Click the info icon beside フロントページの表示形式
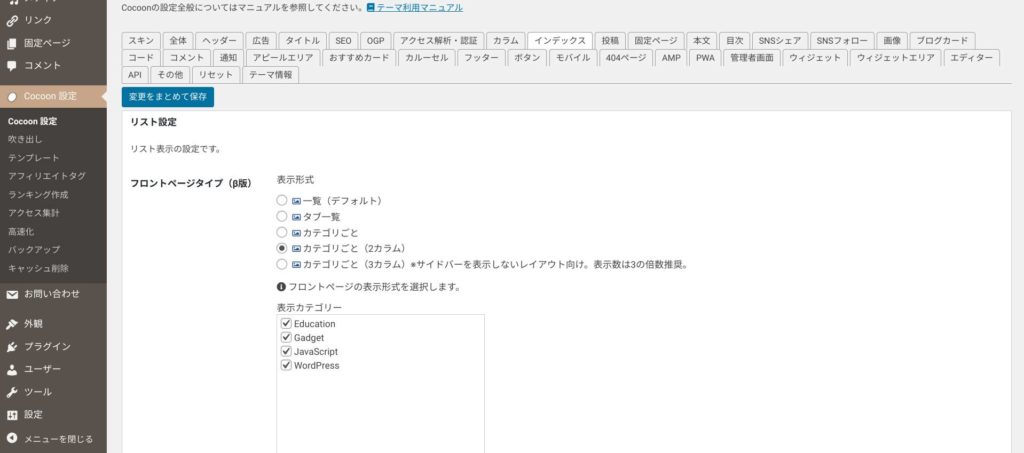 281,287
